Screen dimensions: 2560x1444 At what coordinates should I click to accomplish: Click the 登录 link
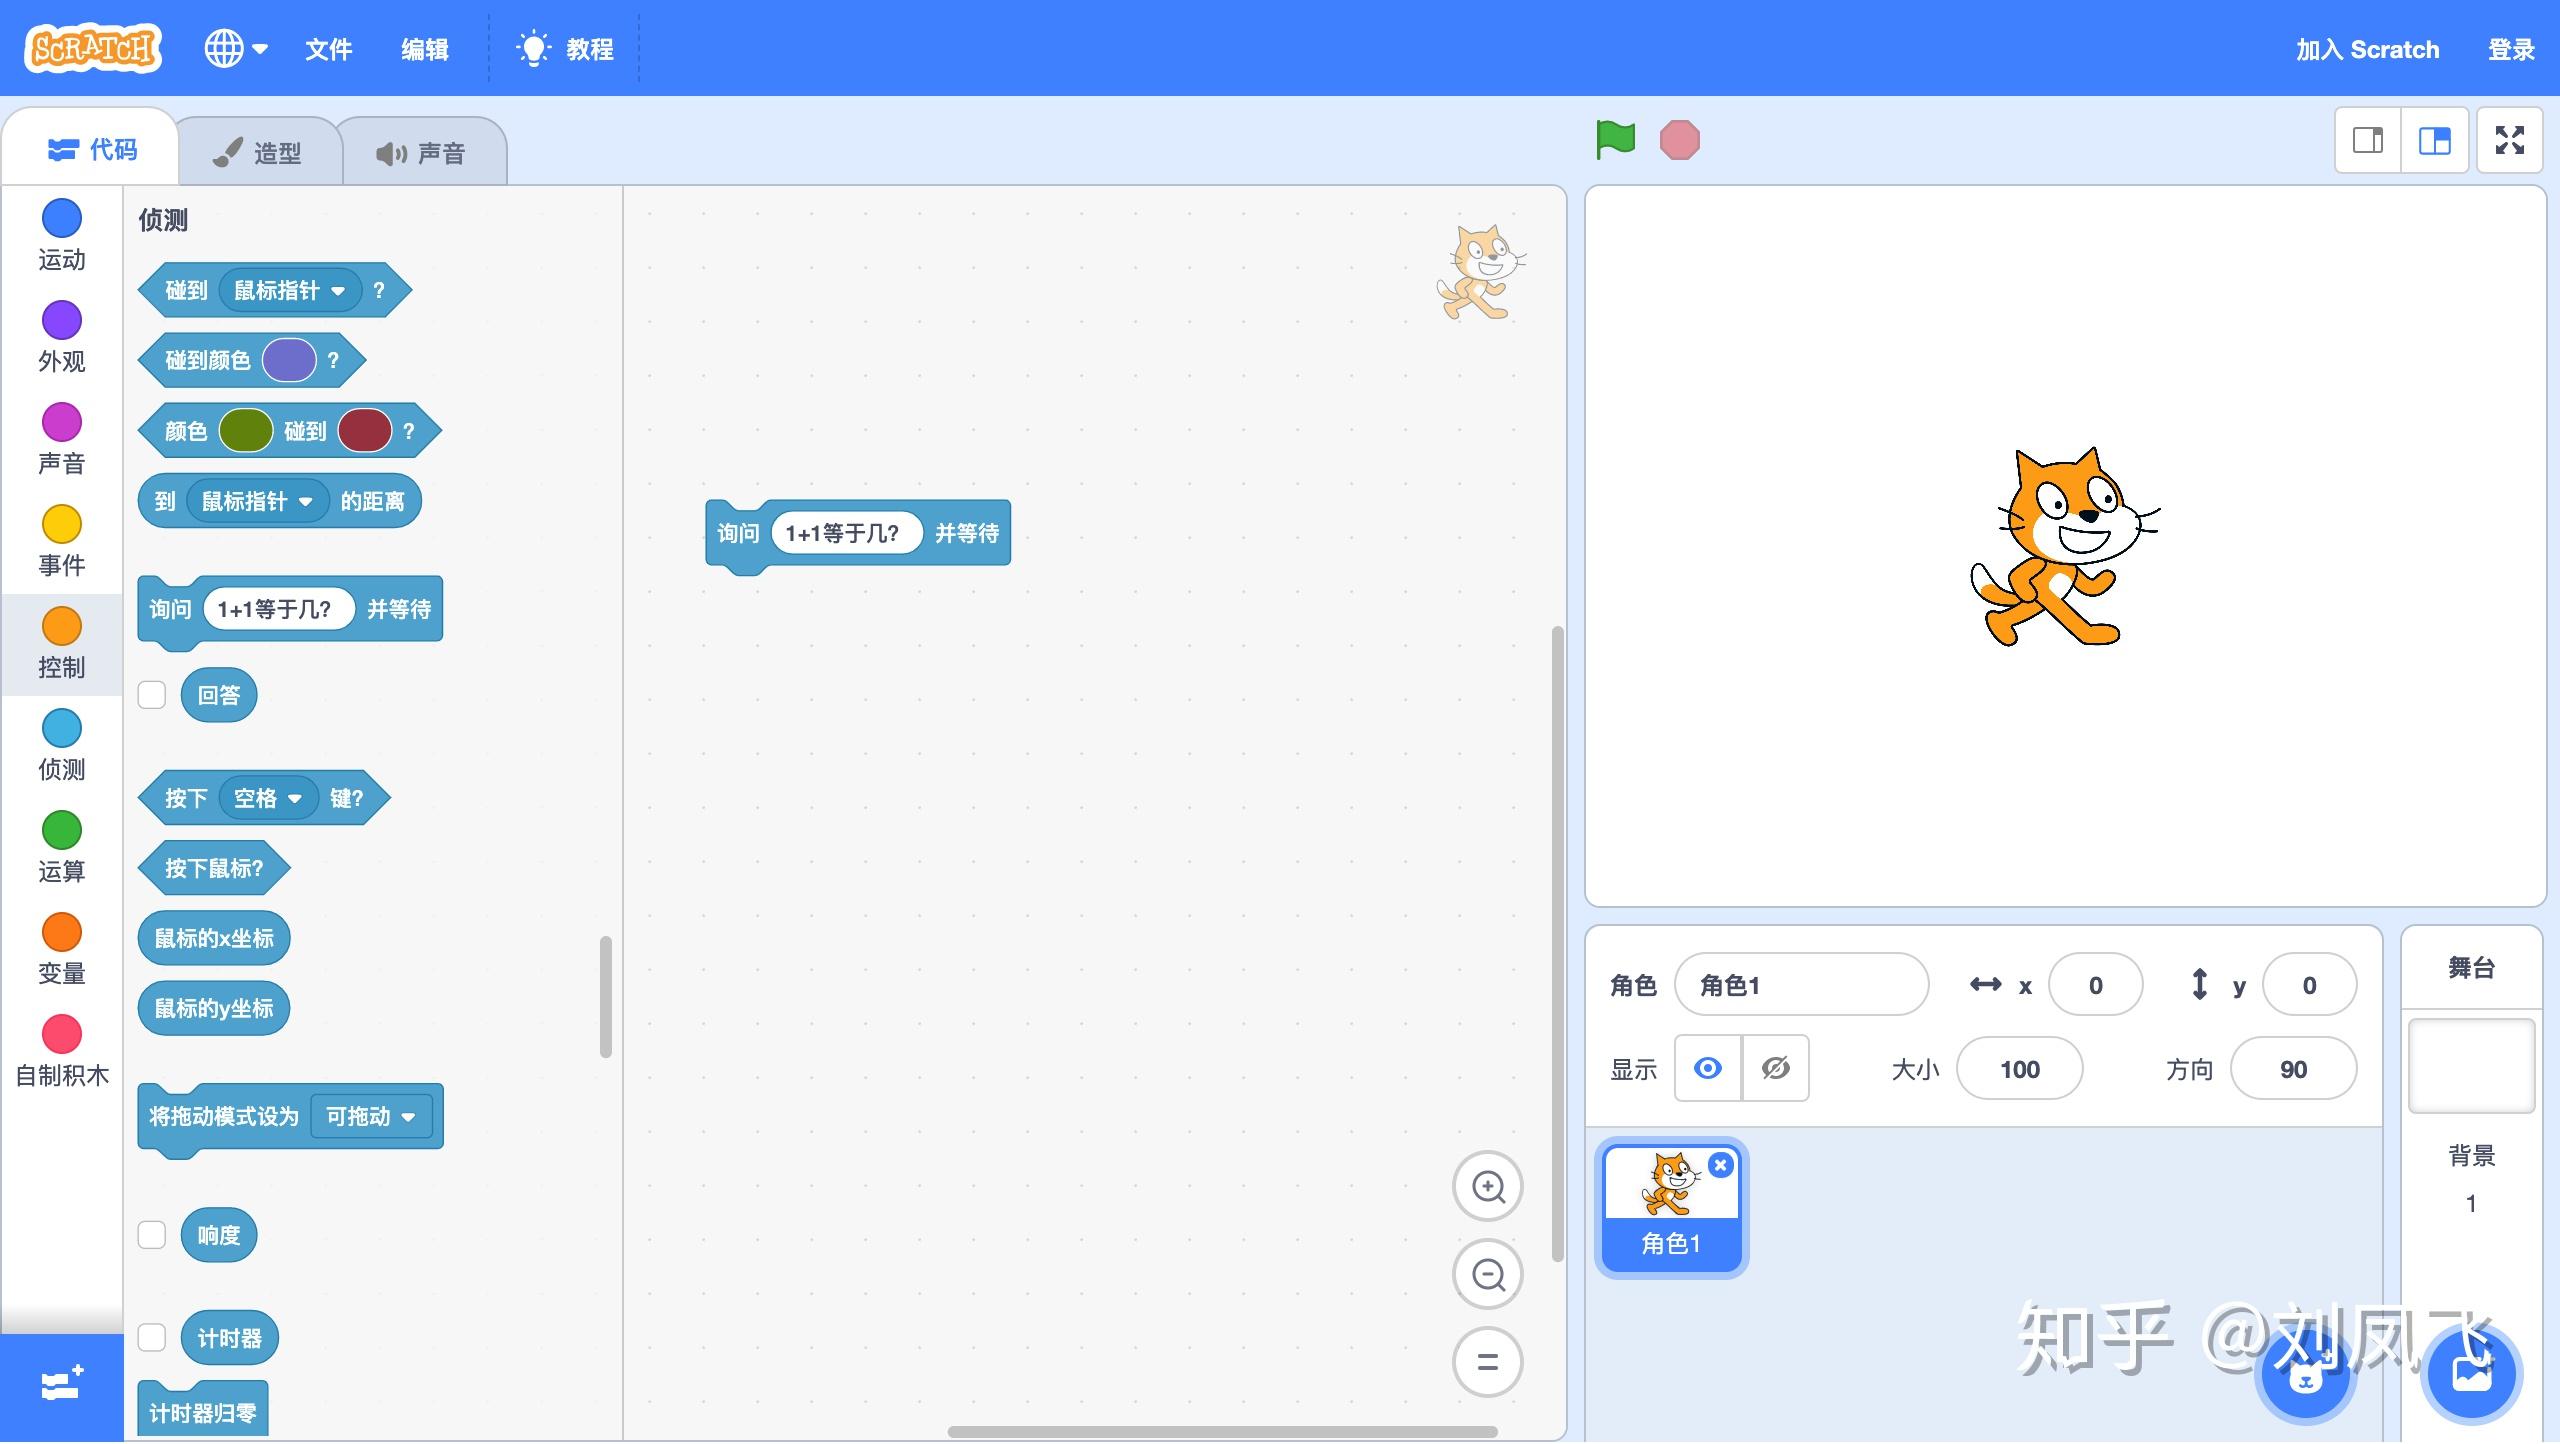pos(2510,49)
